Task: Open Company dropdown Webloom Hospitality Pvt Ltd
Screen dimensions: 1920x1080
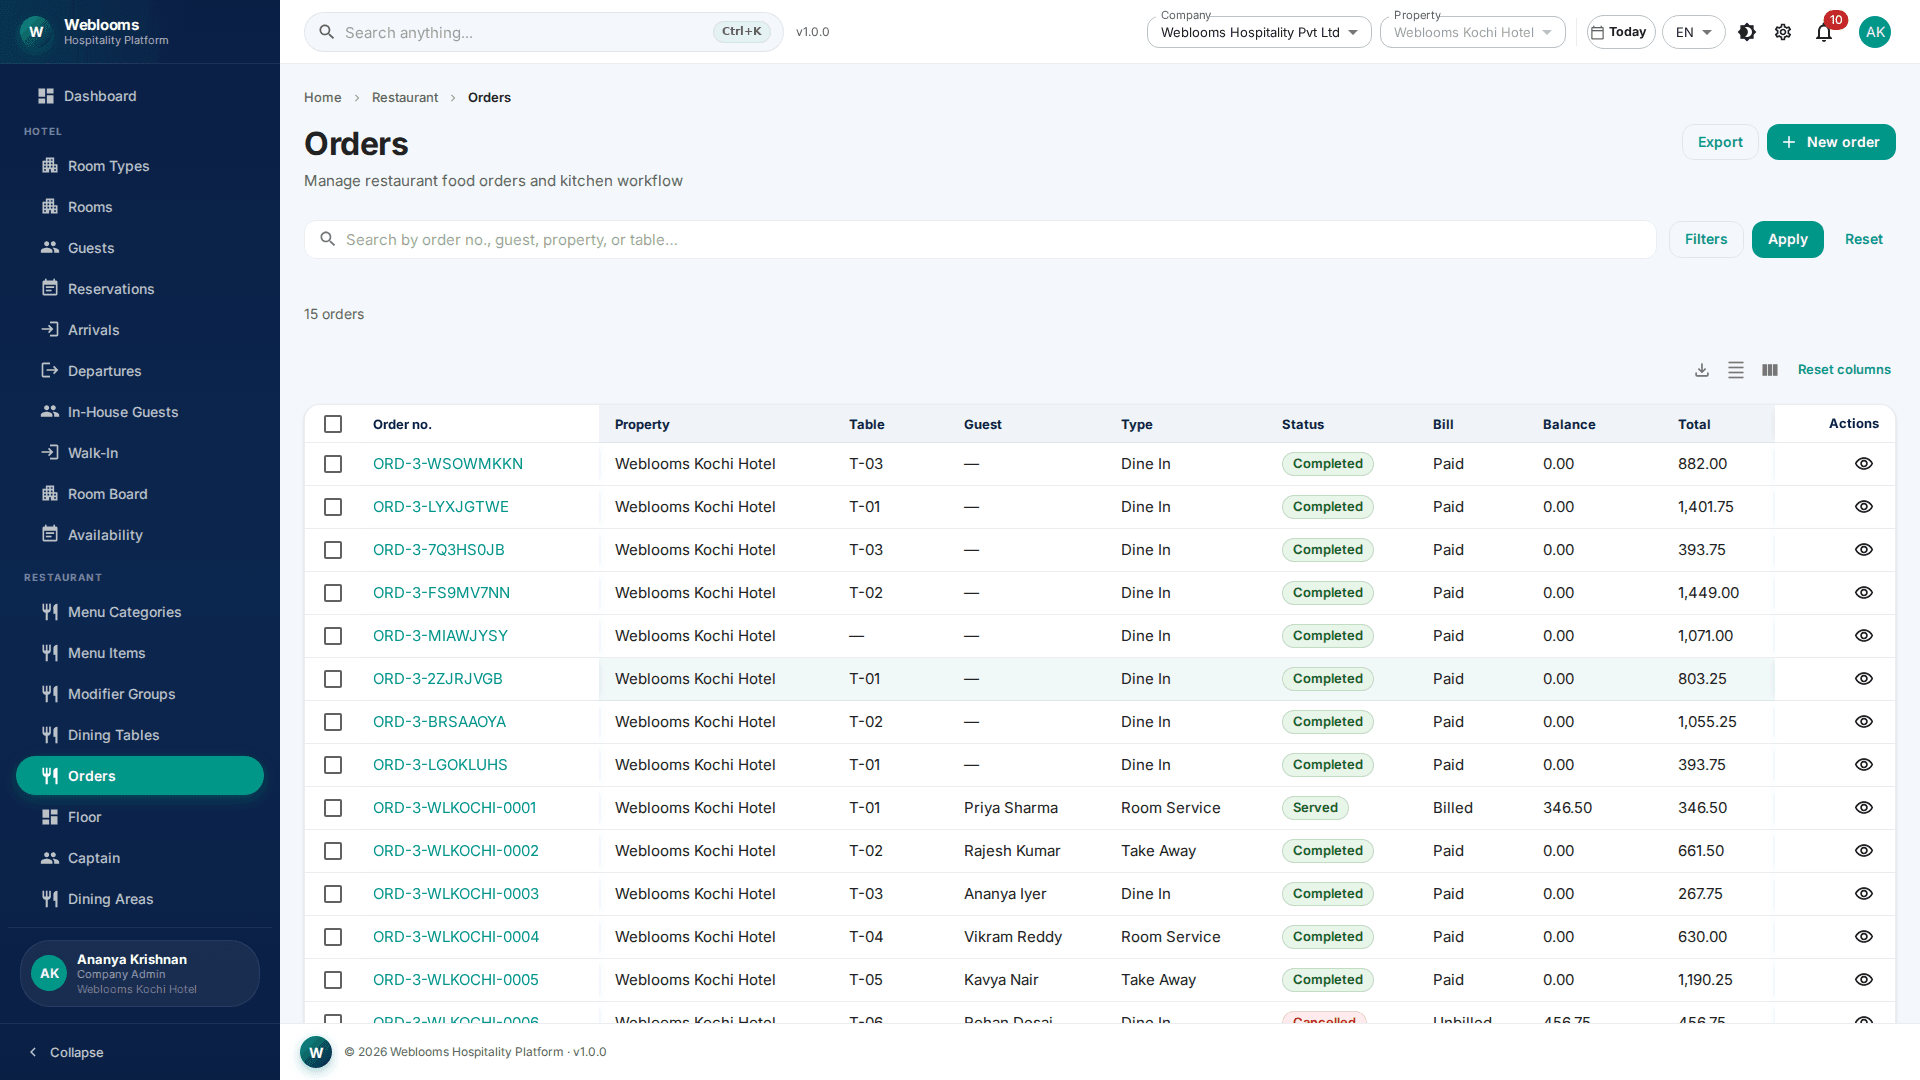Action: point(1259,32)
